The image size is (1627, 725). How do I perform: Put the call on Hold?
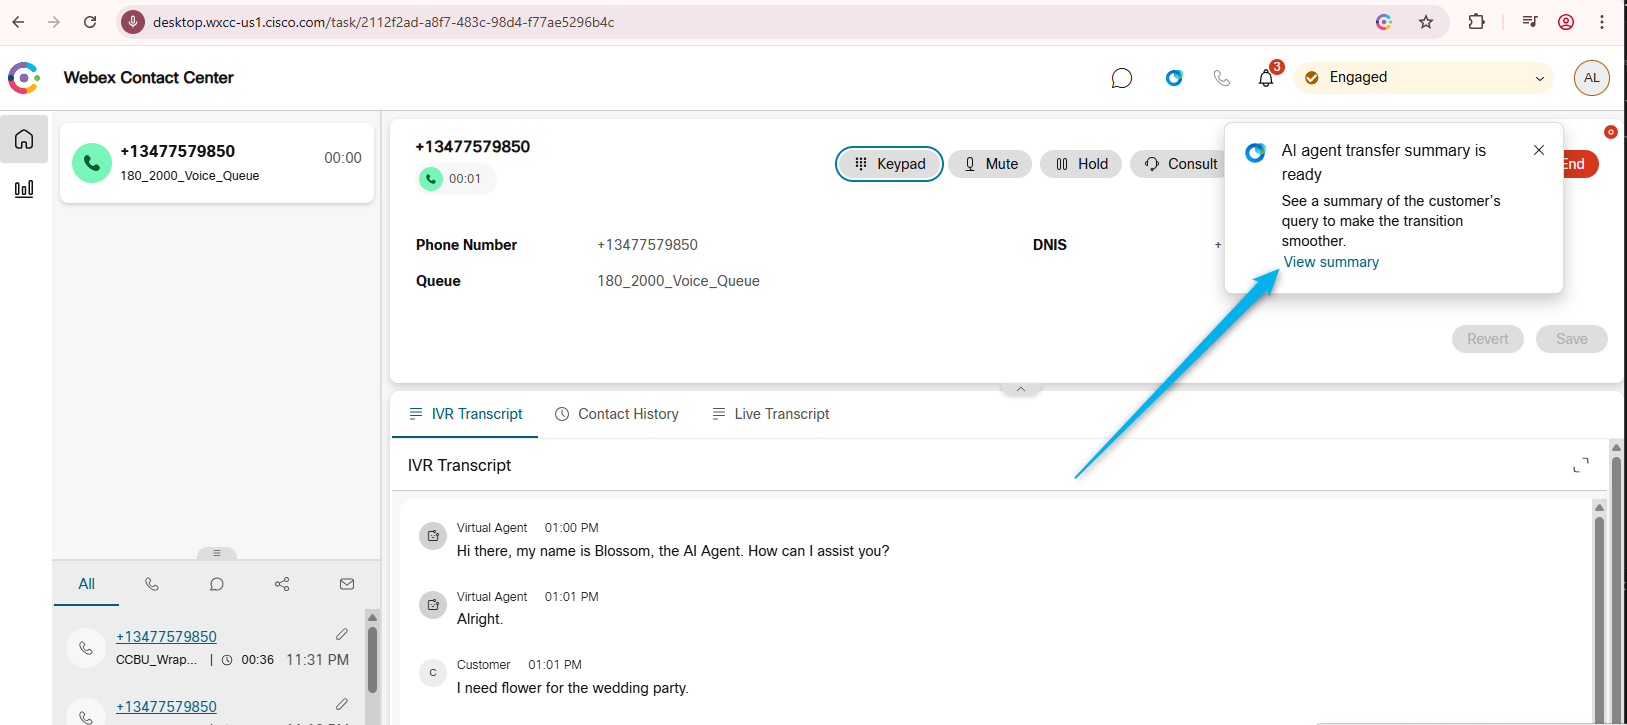[1081, 164]
